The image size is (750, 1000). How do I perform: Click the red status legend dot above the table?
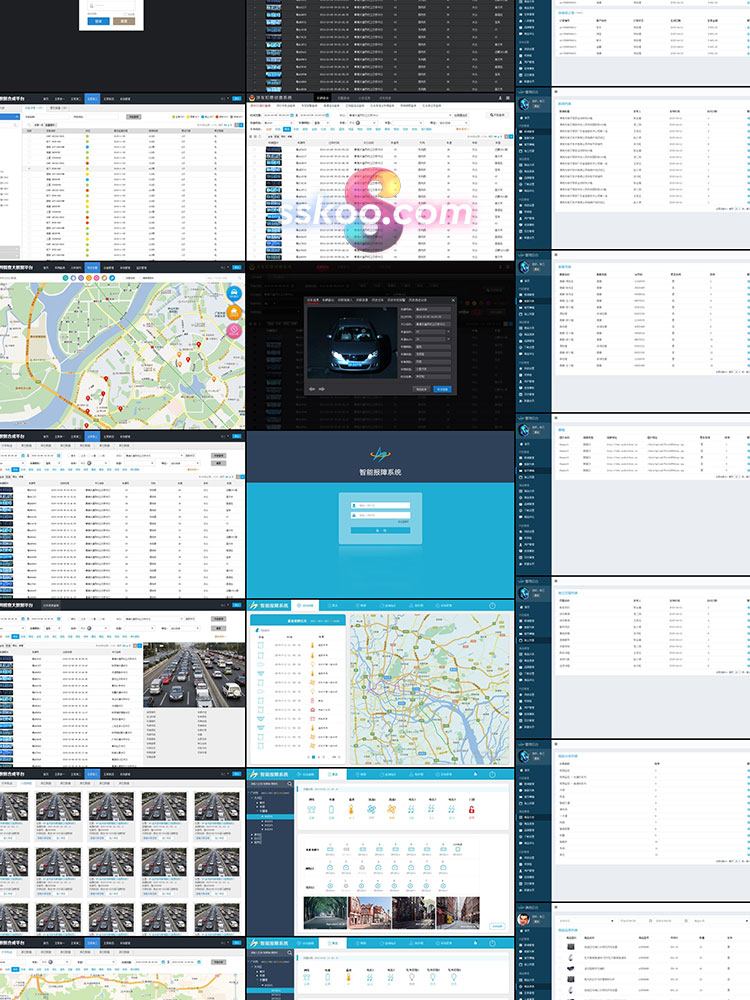[x=218, y=117]
